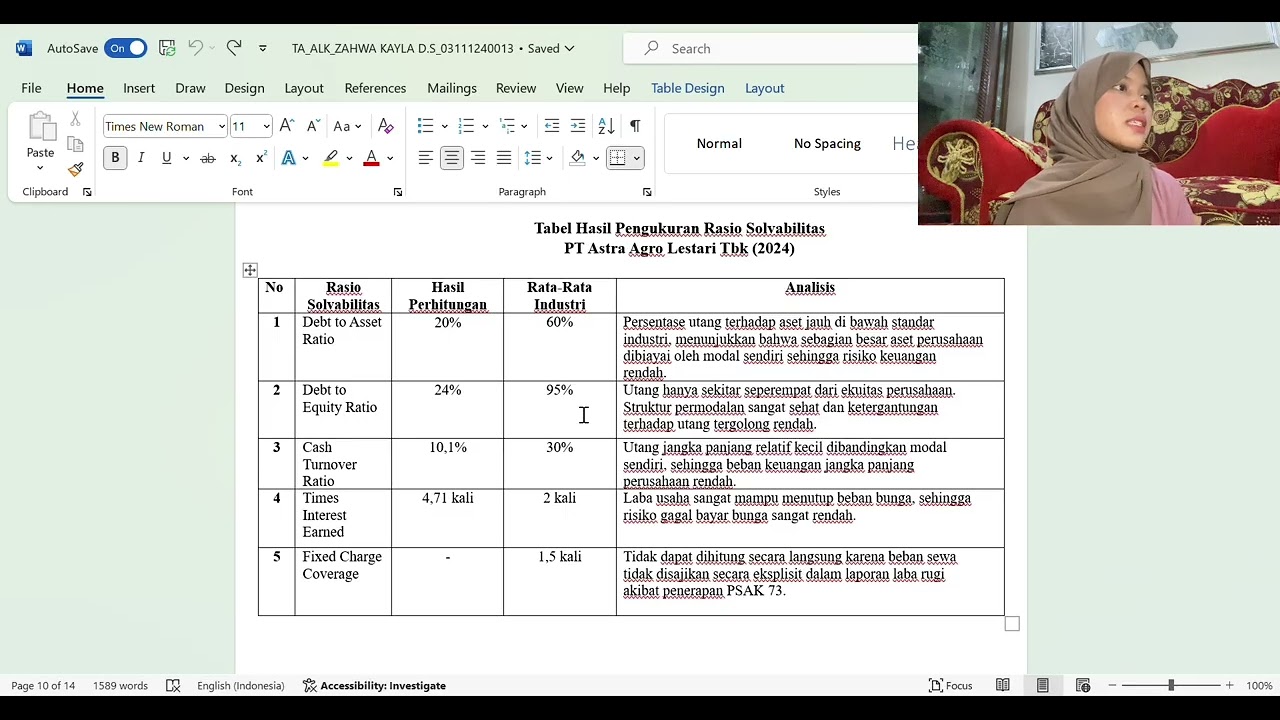Click zoom in plus button
Screen dimensions: 1280x720
[x=1230, y=685]
